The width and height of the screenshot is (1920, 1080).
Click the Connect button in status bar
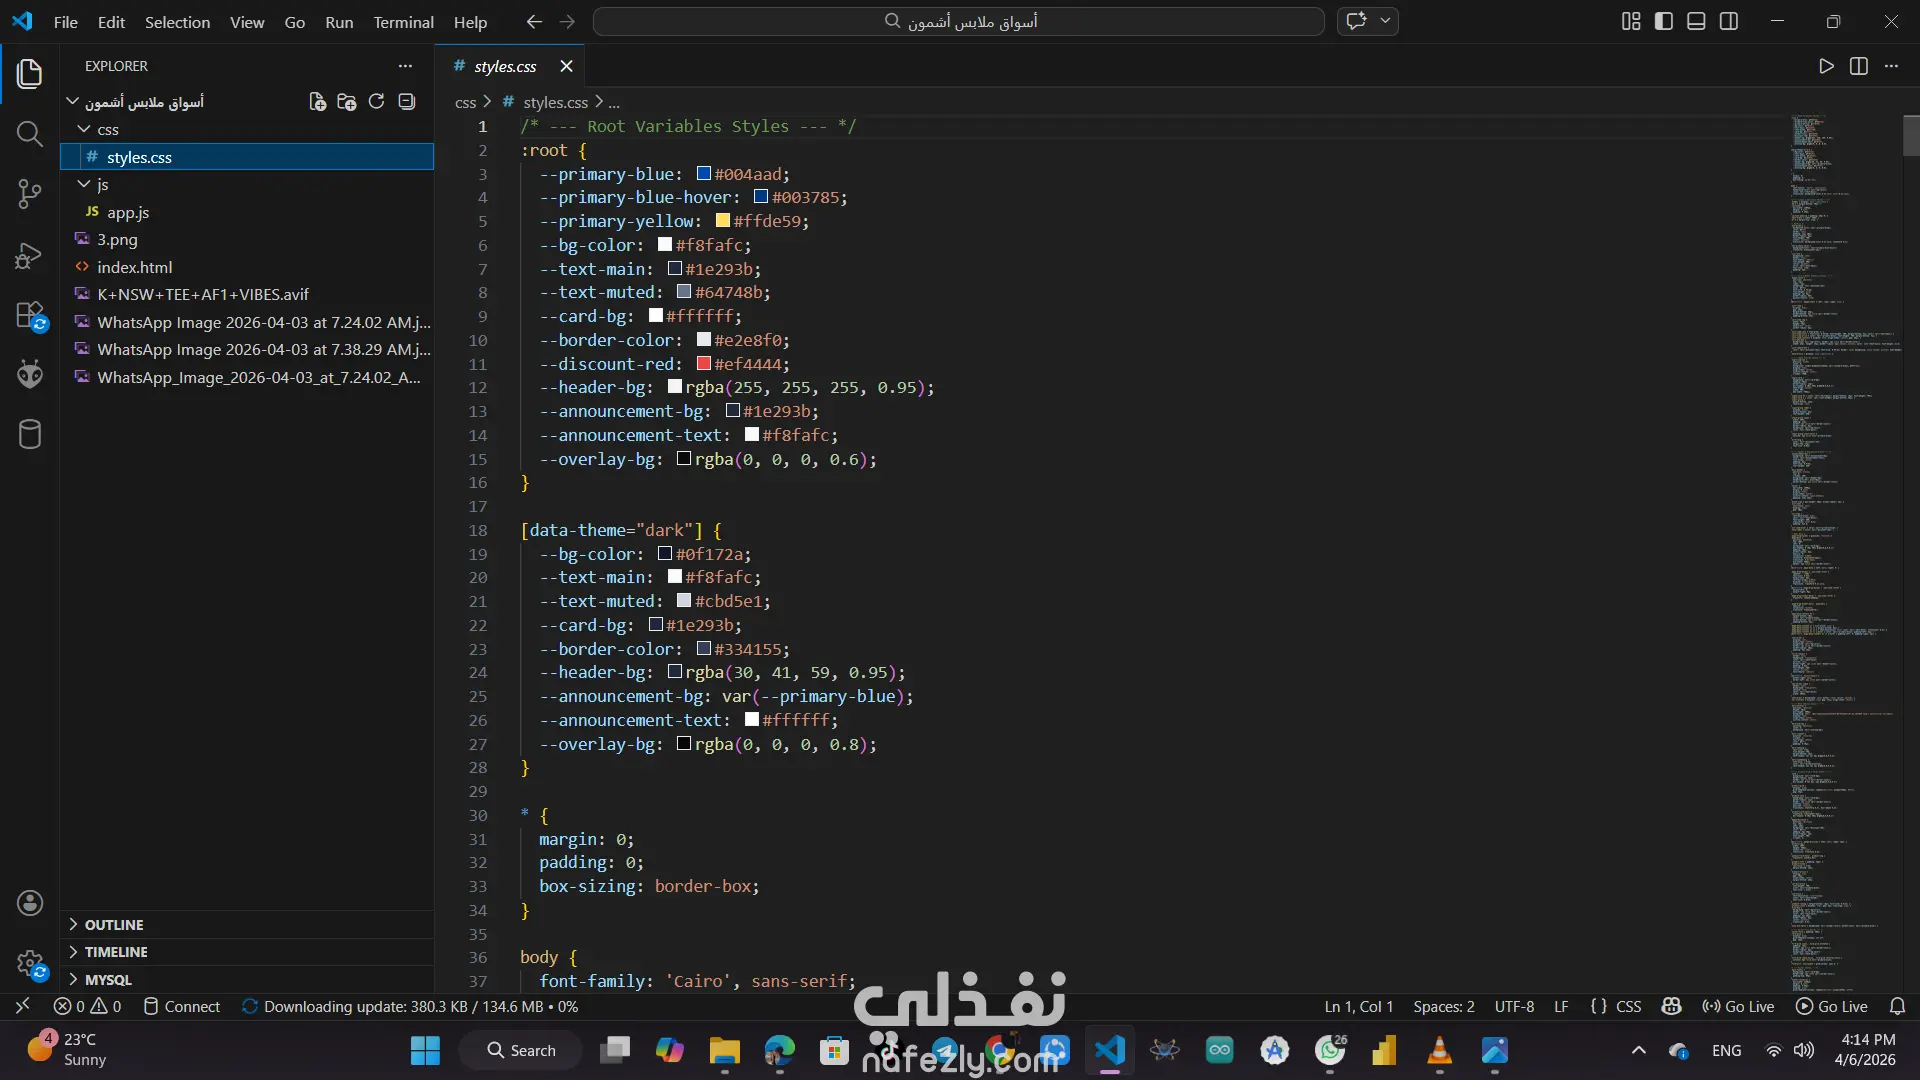coord(181,1007)
